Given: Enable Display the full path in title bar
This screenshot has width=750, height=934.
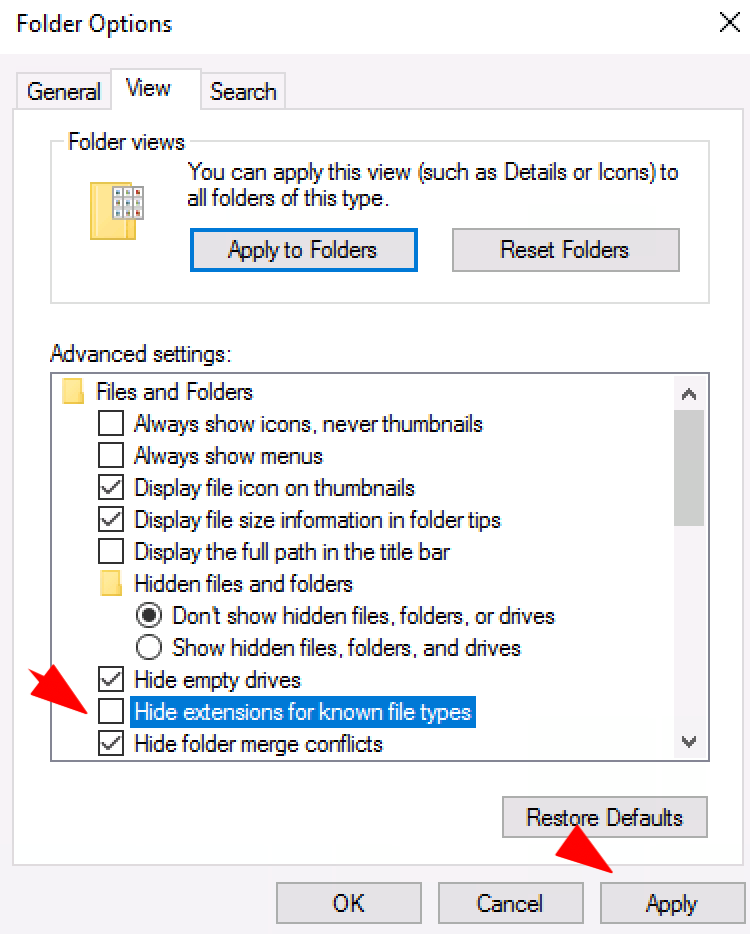Looking at the screenshot, I should tap(111, 552).
